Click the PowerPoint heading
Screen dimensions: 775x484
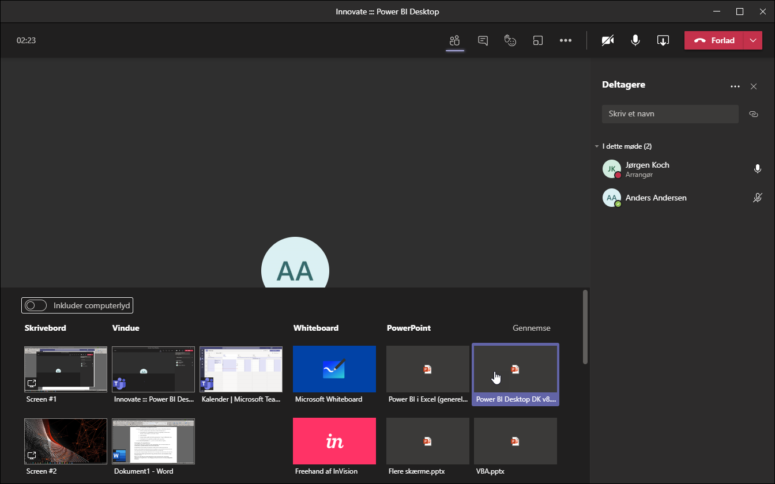pos(409,328)
